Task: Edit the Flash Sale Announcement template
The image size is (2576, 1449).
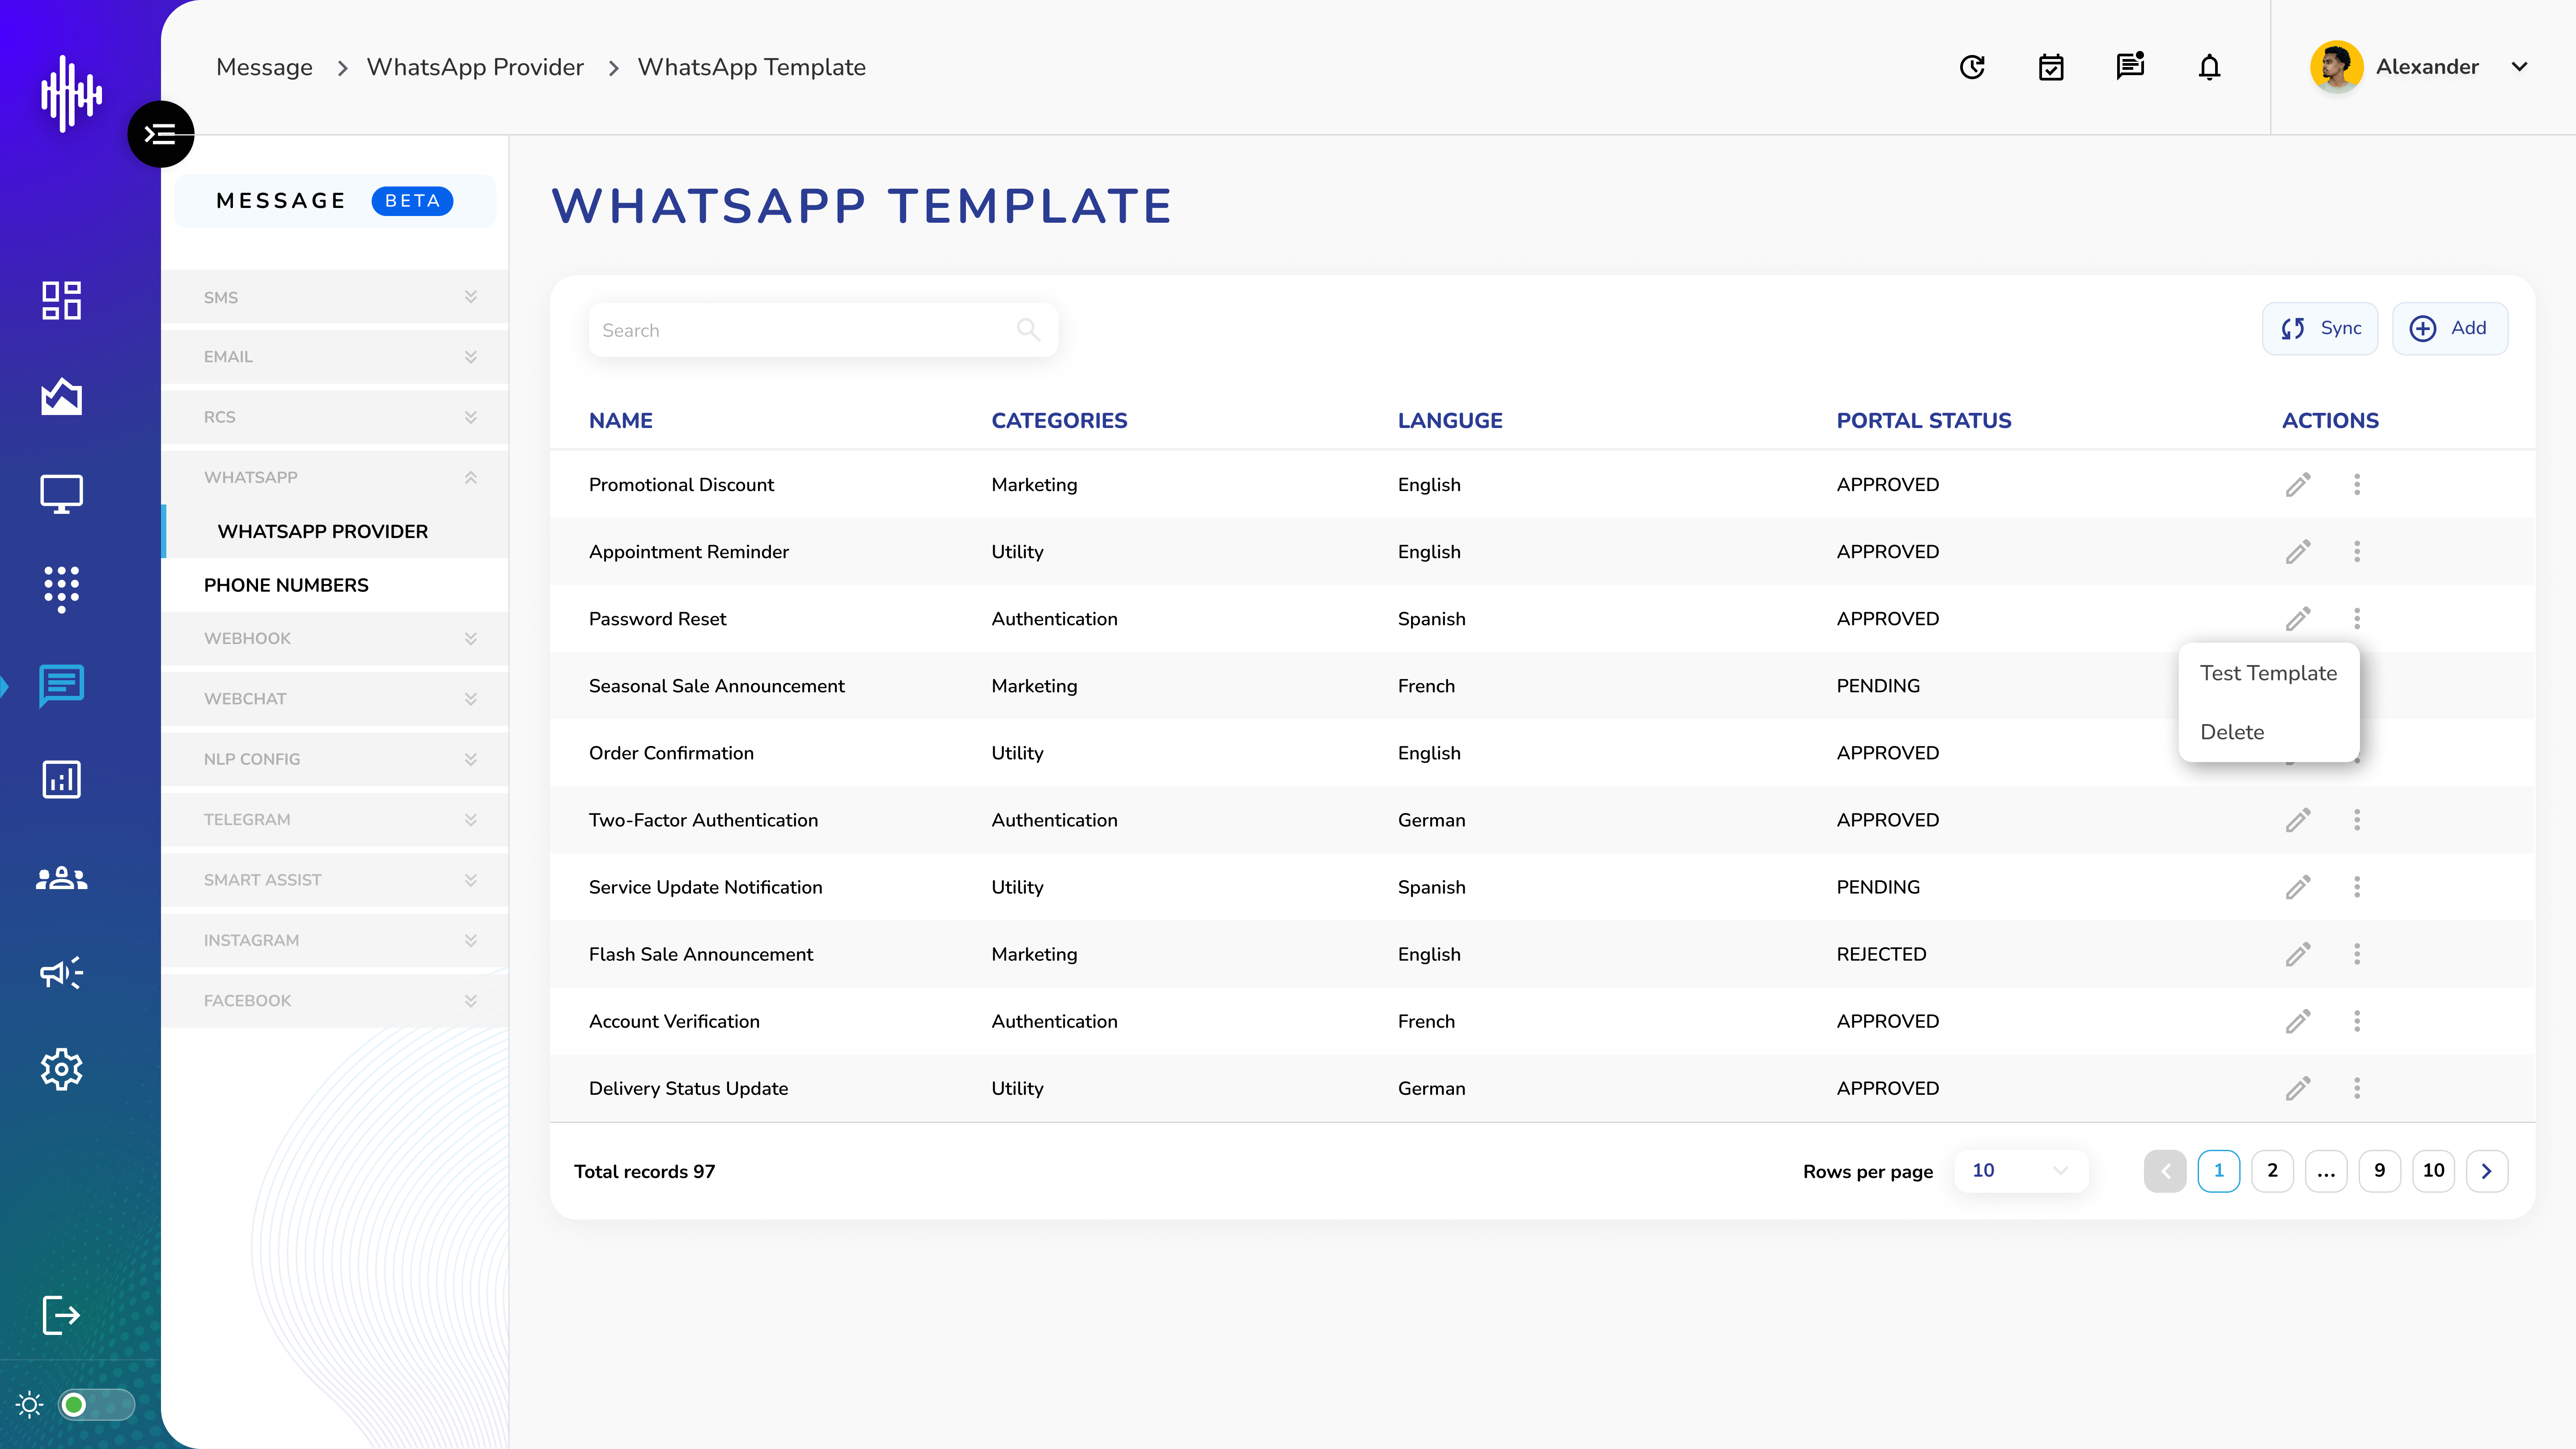Action: click(2298, 954)
